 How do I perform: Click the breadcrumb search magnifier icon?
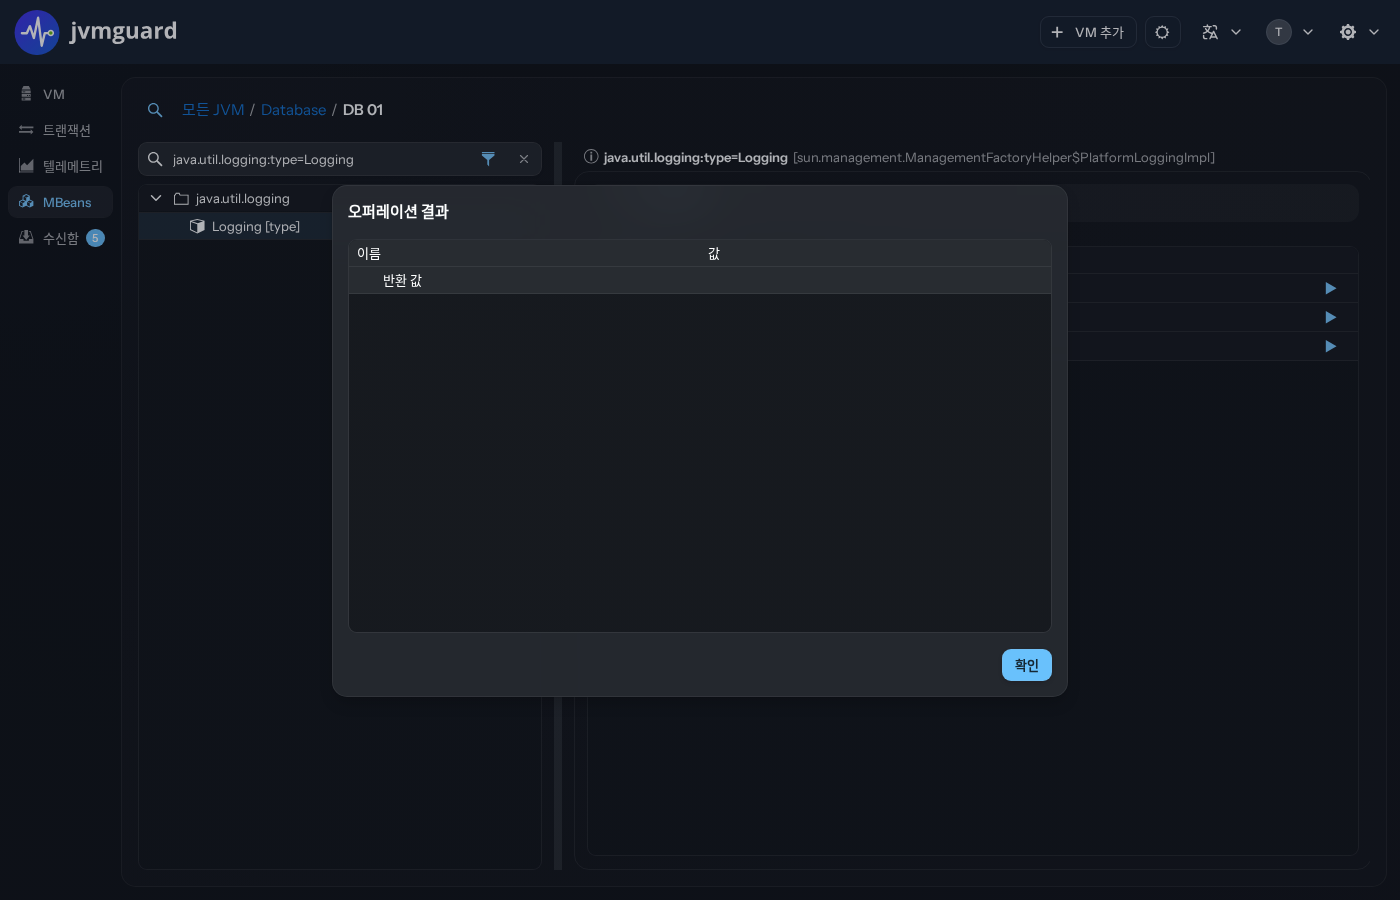click(155, 110)
